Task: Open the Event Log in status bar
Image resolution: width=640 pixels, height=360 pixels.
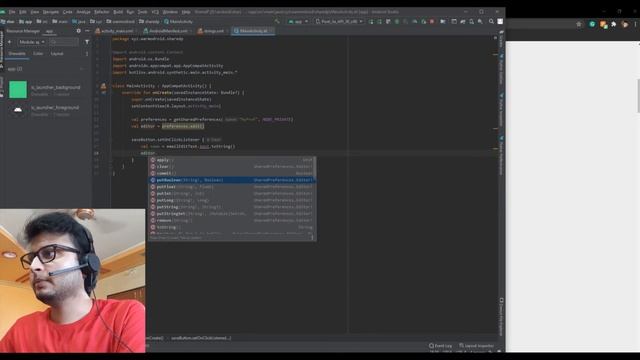Action: click(441, 346)
